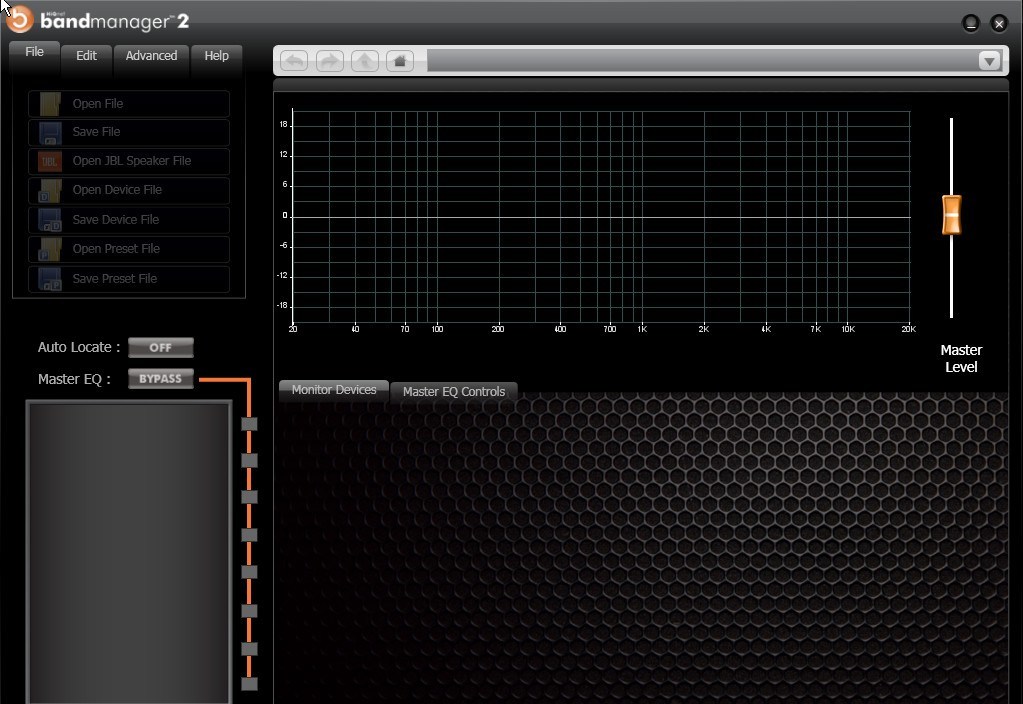The image size is (1023, 704).
Task: Switch to the Master EQ Controls tab
Action: (x=453, y=392)
